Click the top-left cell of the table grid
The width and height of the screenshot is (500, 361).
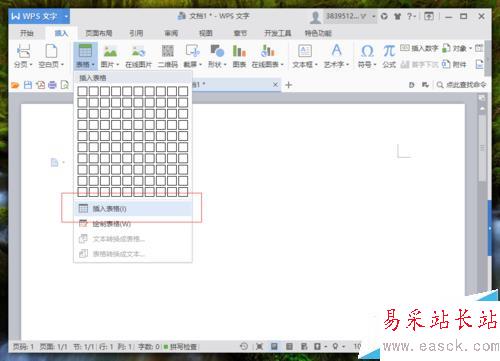tap(82, 91)
